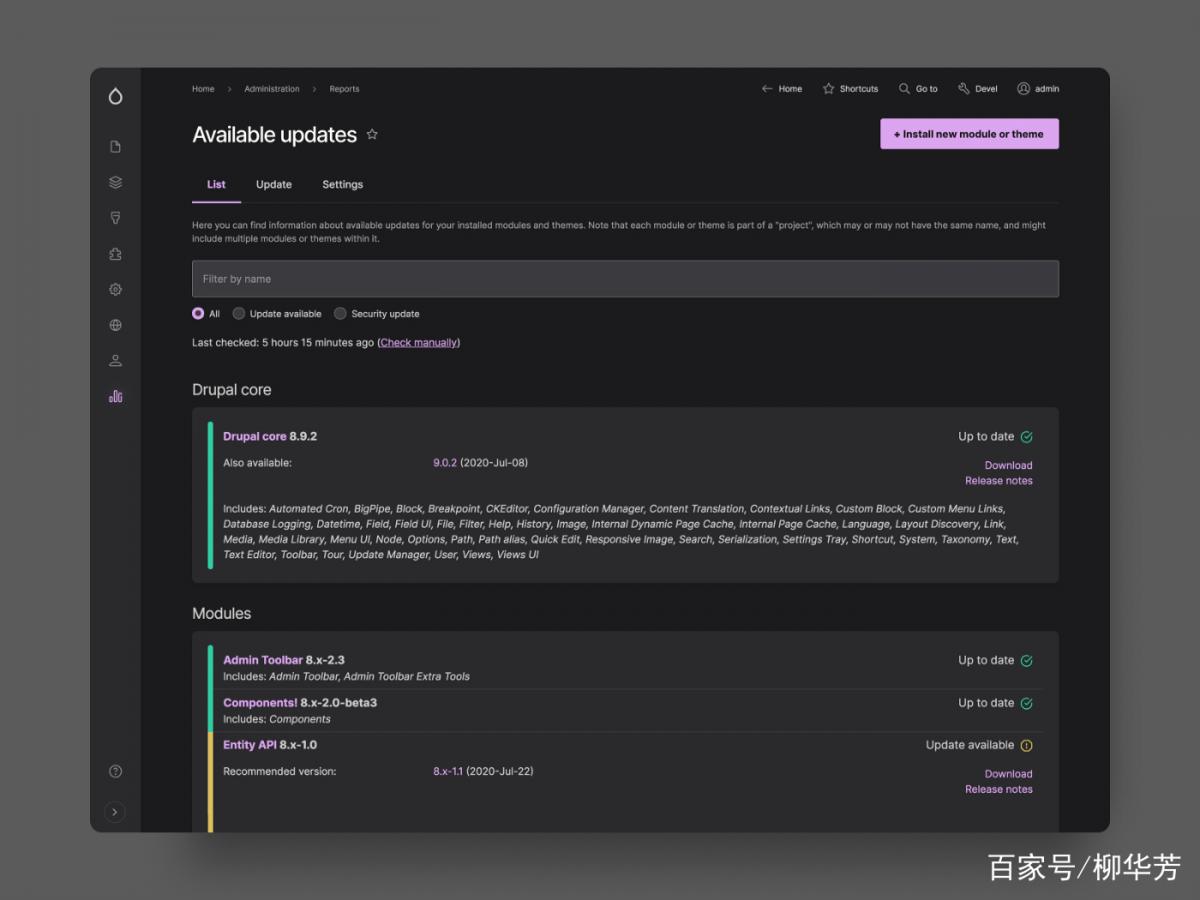
Task: Select the Security update radio filter
Action: tap(340, 313)
